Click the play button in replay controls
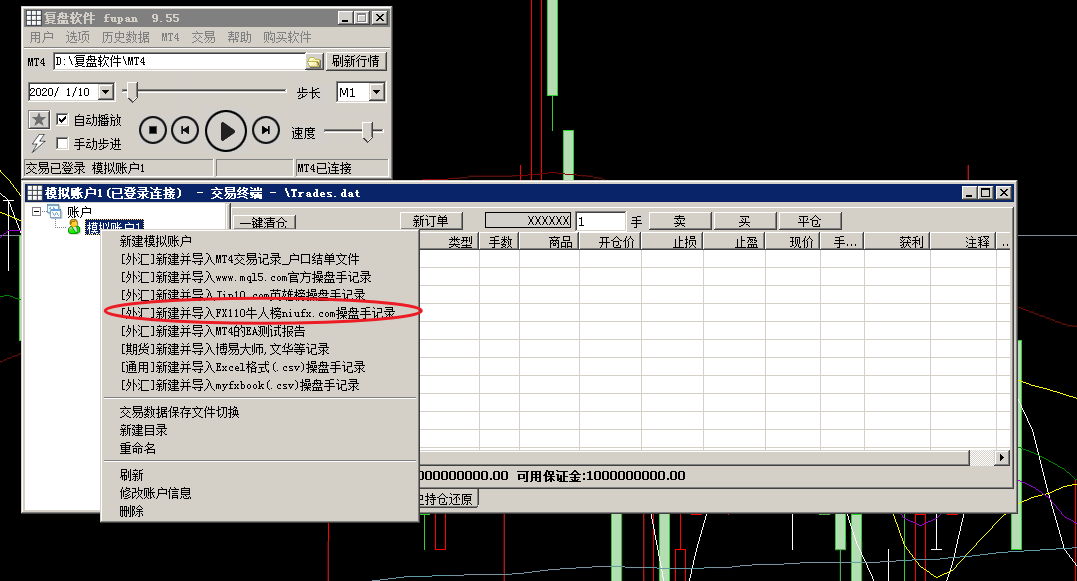1077x581 pixels. click(226, 131)
